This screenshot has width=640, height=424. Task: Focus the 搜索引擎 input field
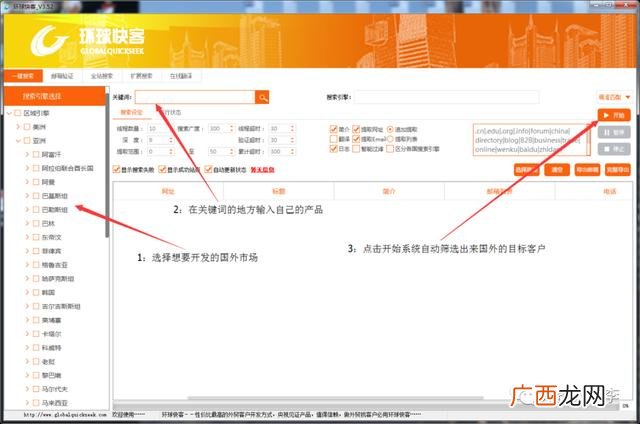coord(447,97)
